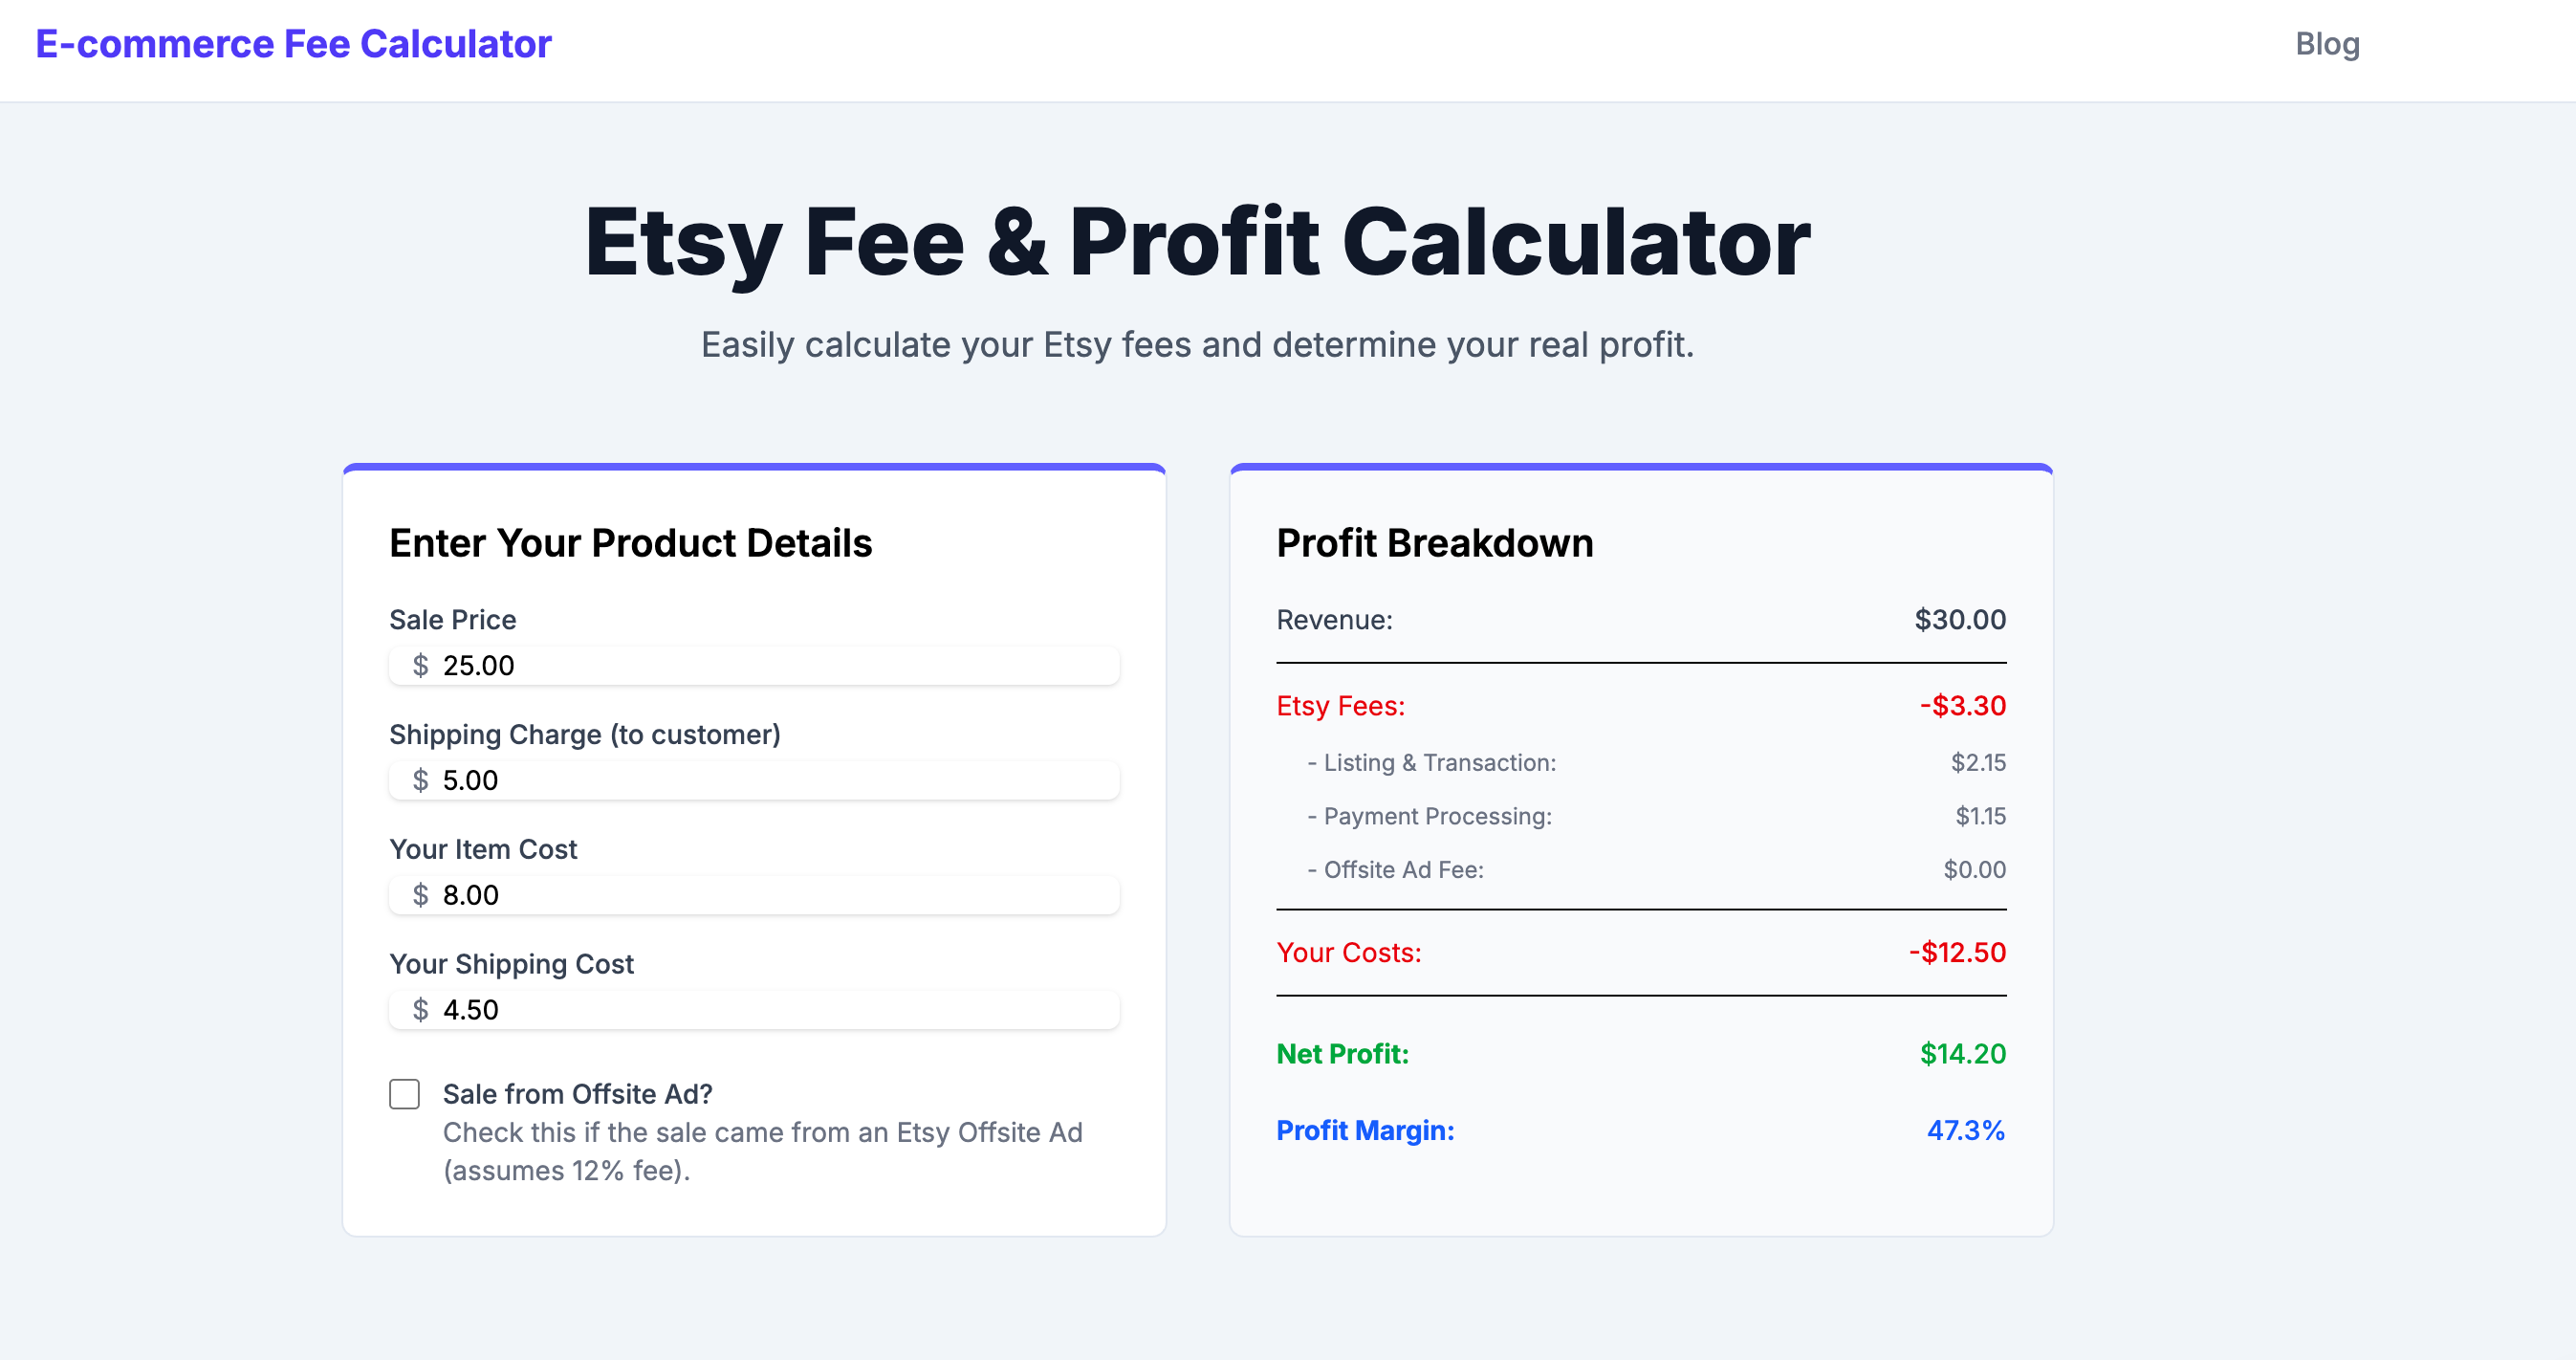Click the Net Profit amount $14.20

[1961, 1053]
